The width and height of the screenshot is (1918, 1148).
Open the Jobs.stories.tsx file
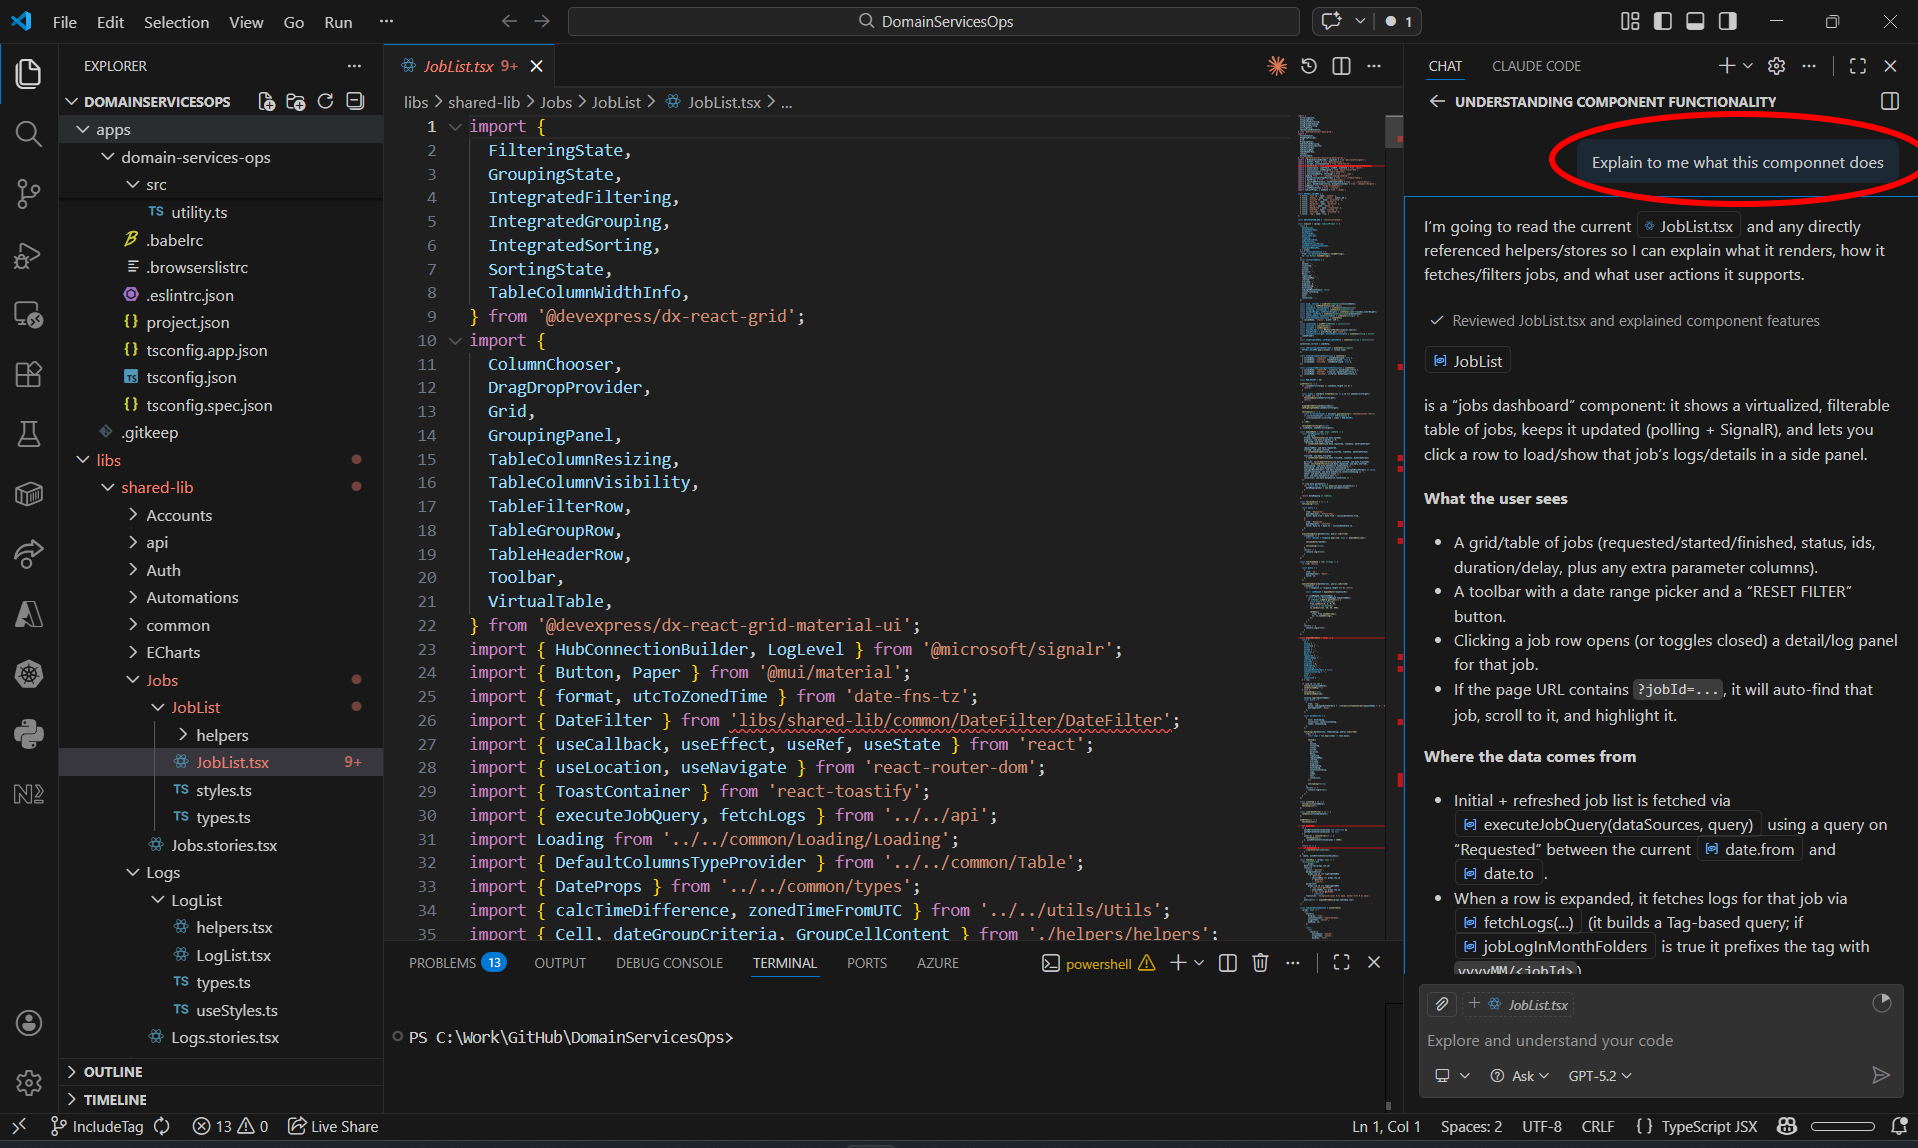224,845
